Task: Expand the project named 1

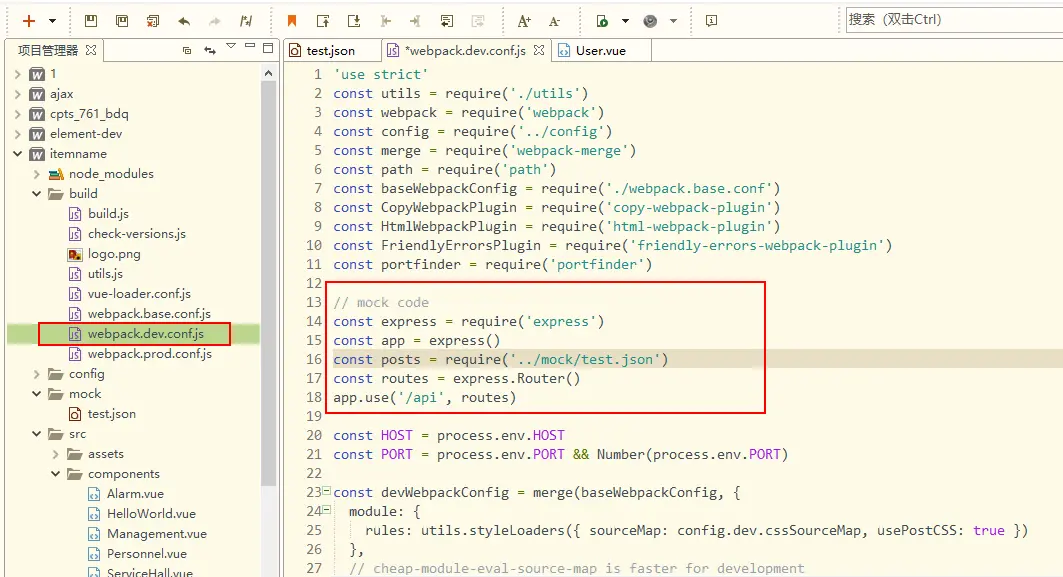Action: pos(18,74)
